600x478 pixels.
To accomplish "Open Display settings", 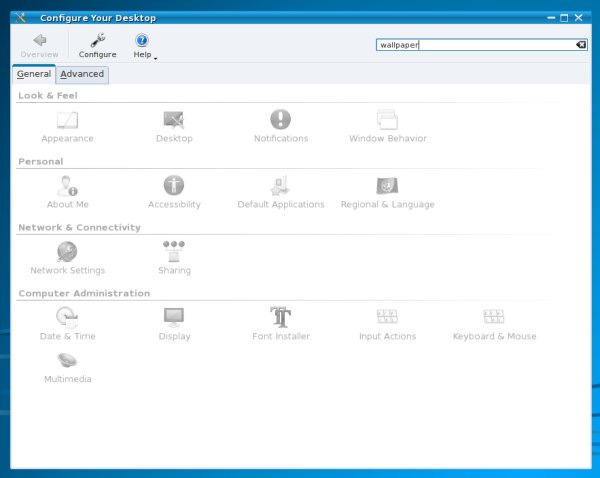I will click(174, 324).
